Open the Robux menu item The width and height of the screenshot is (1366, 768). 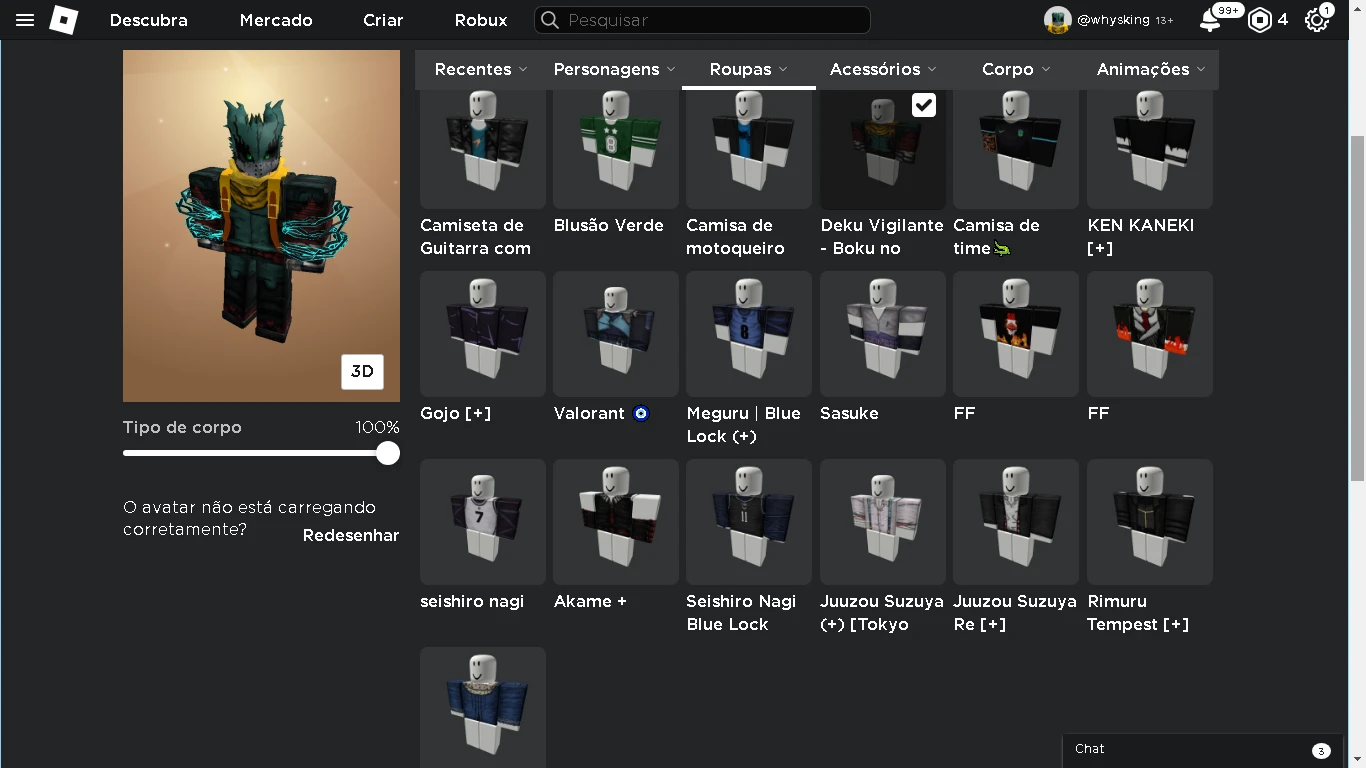[x=481, y=20]
